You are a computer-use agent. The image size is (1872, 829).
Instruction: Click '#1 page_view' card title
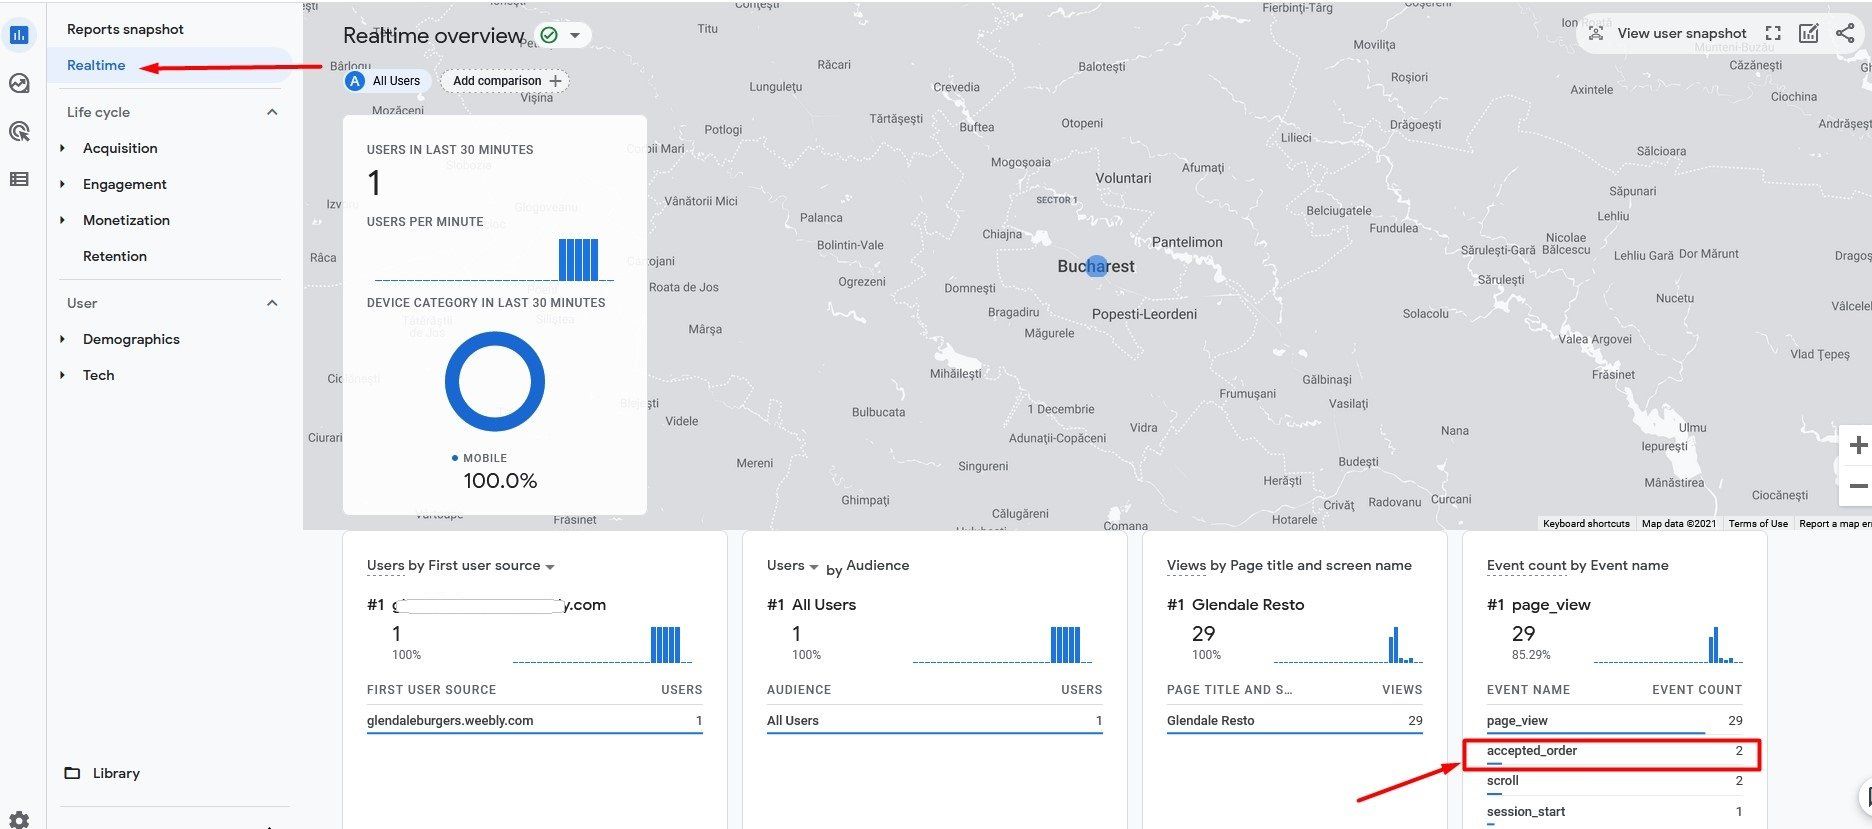tap(1538, 605)
